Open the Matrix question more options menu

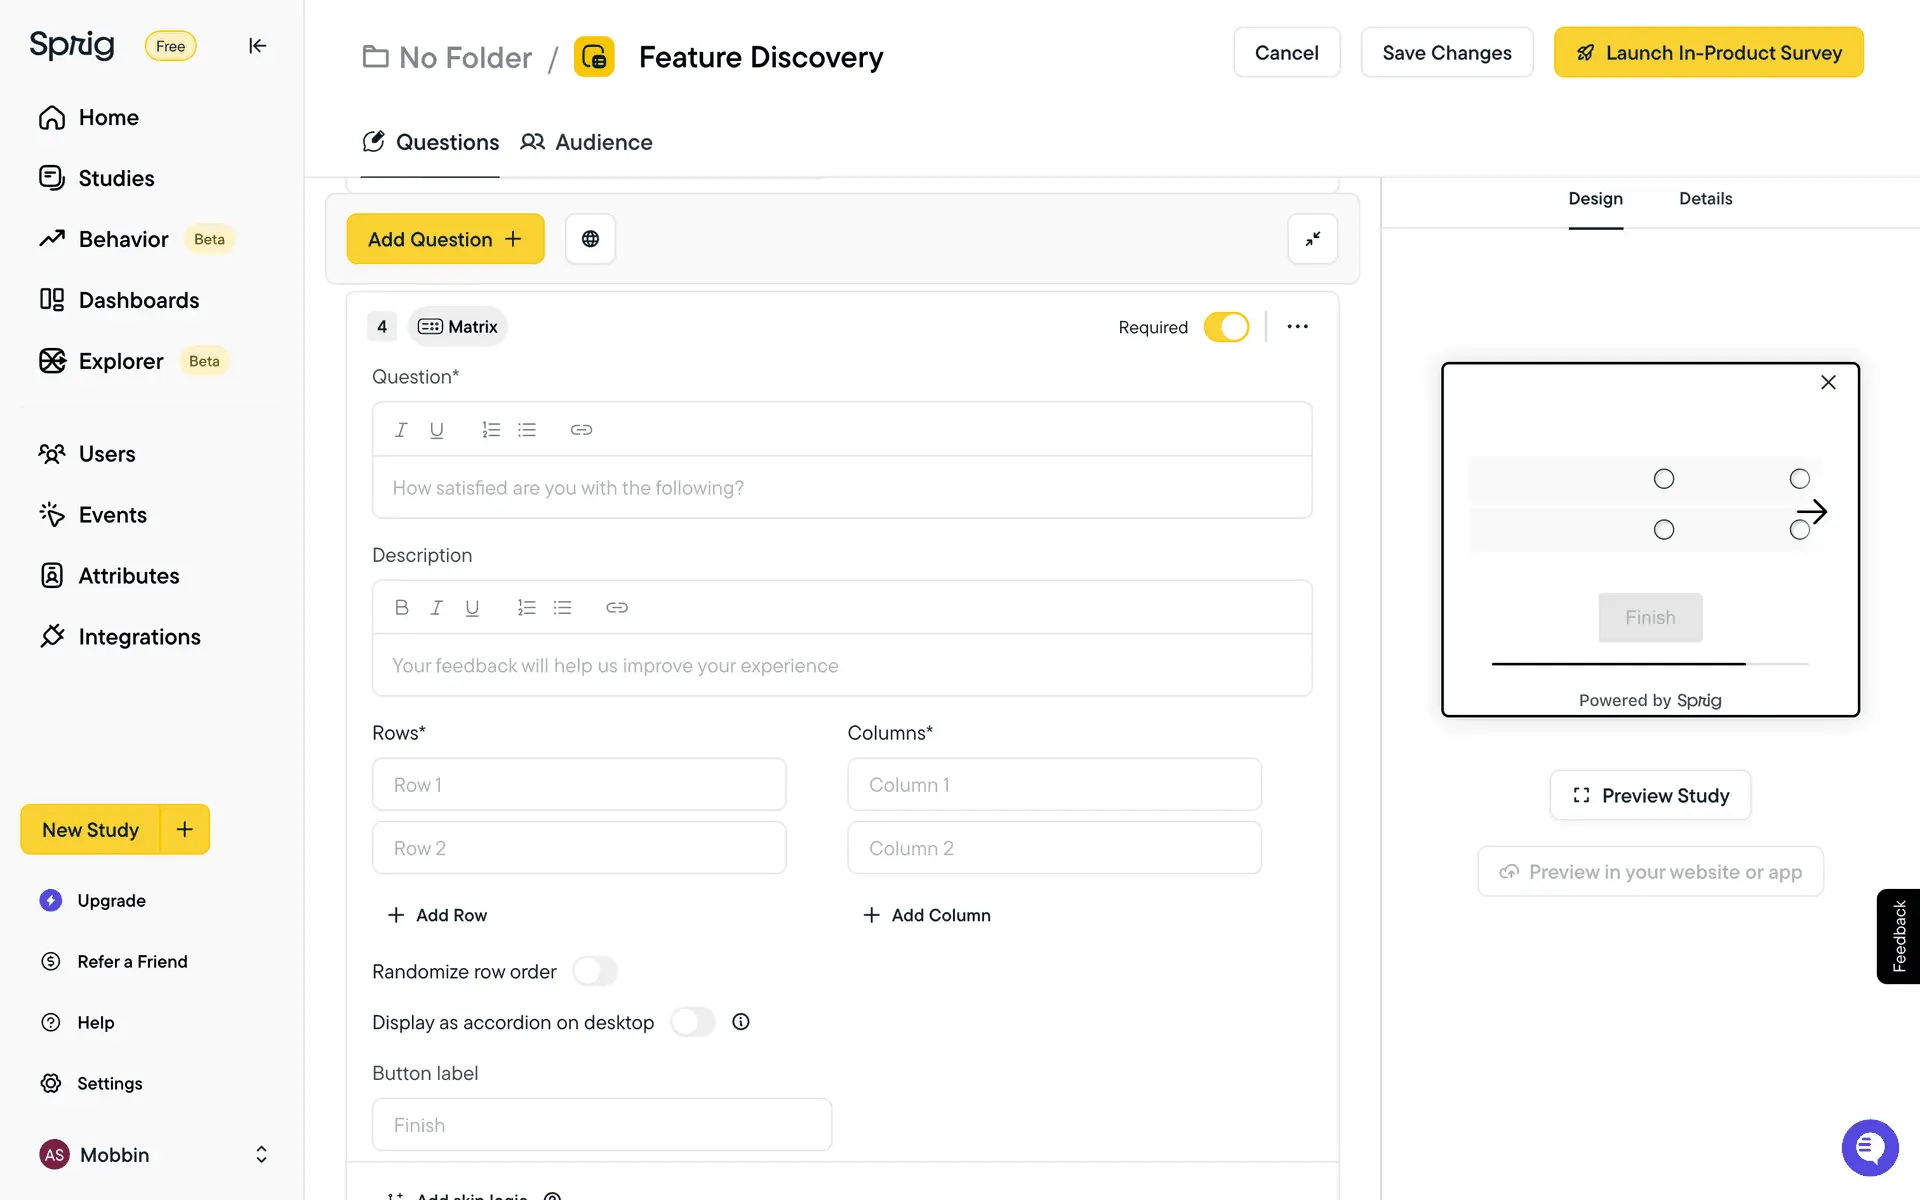click(x=1297, y=327)
